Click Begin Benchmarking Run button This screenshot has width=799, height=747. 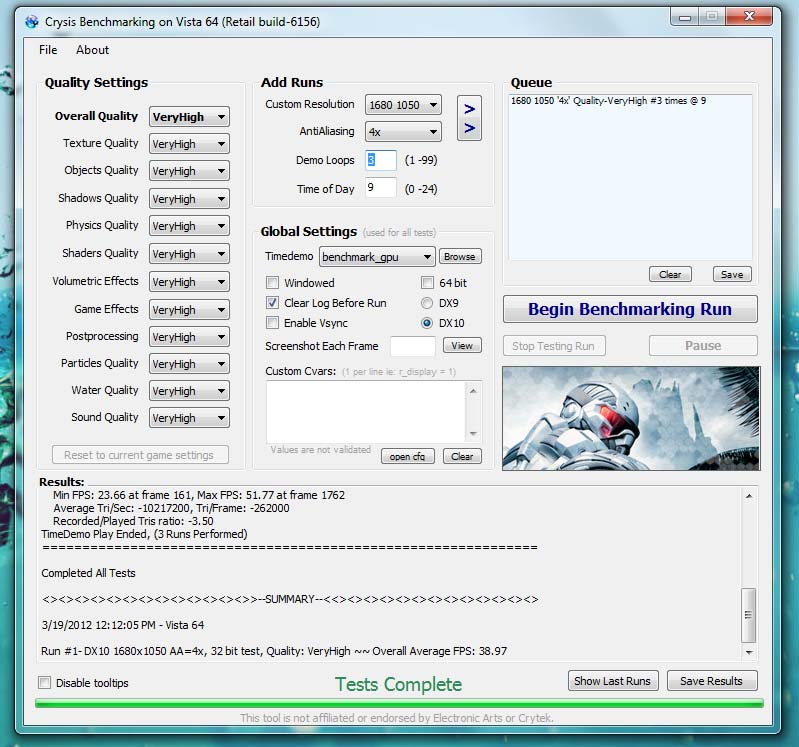[x=630, y=309]
